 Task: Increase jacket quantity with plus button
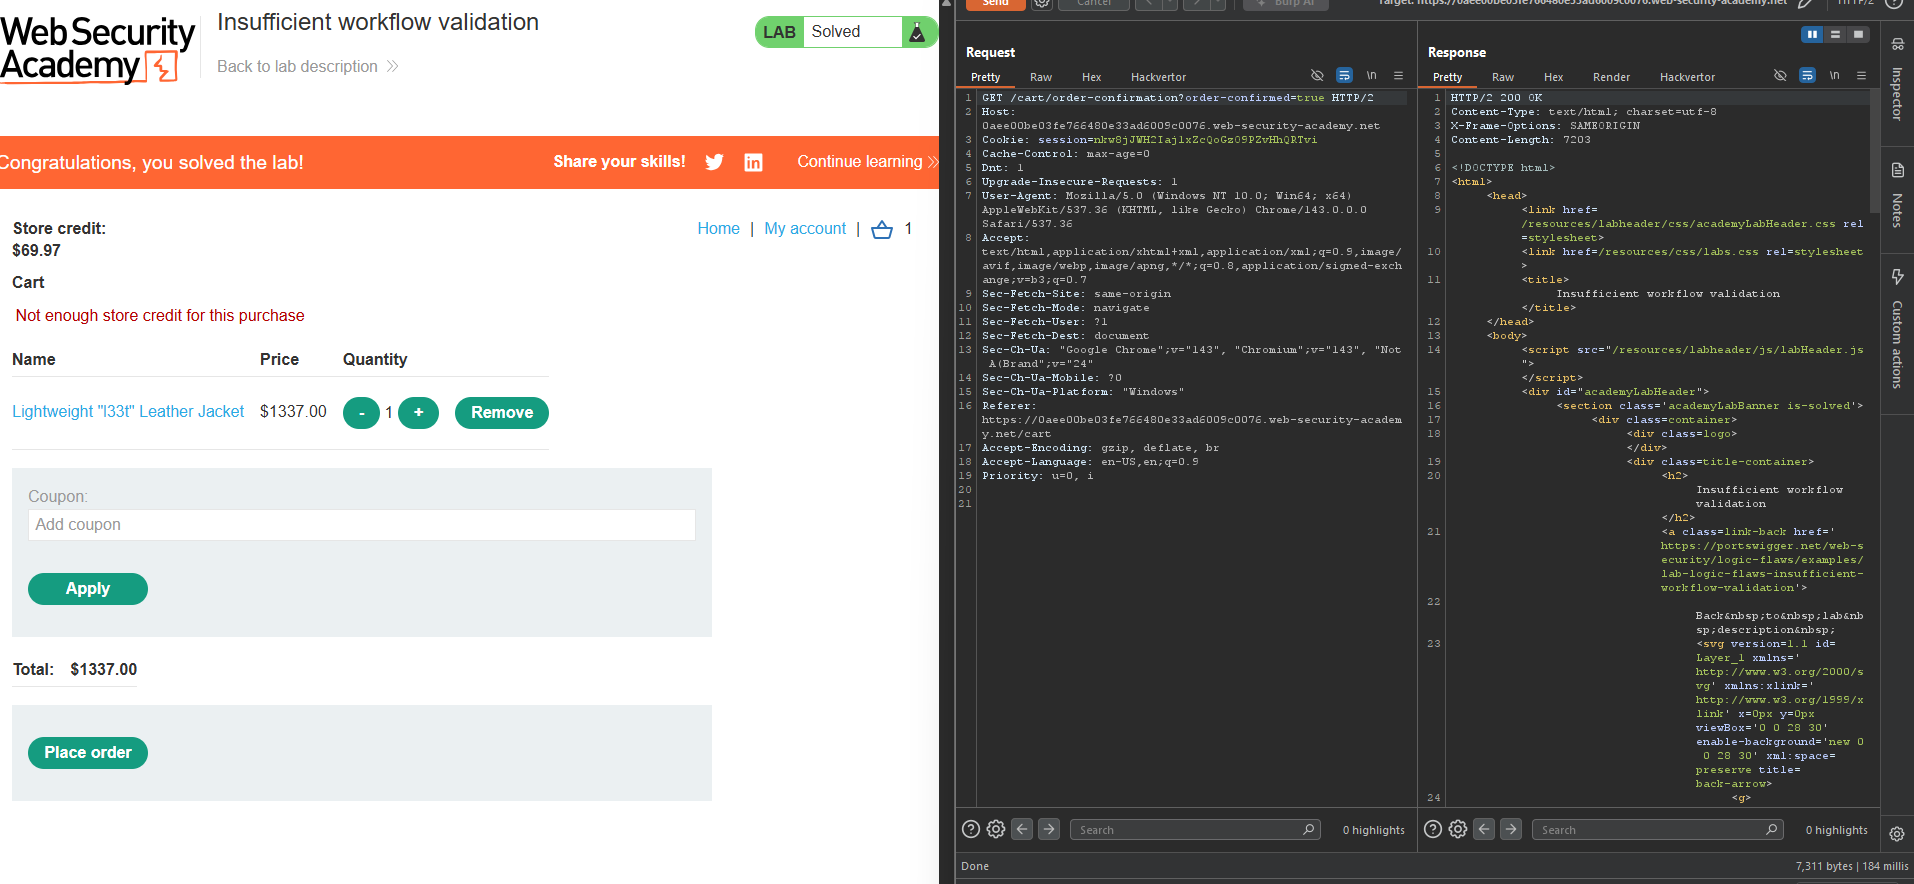tap(418, 413)
